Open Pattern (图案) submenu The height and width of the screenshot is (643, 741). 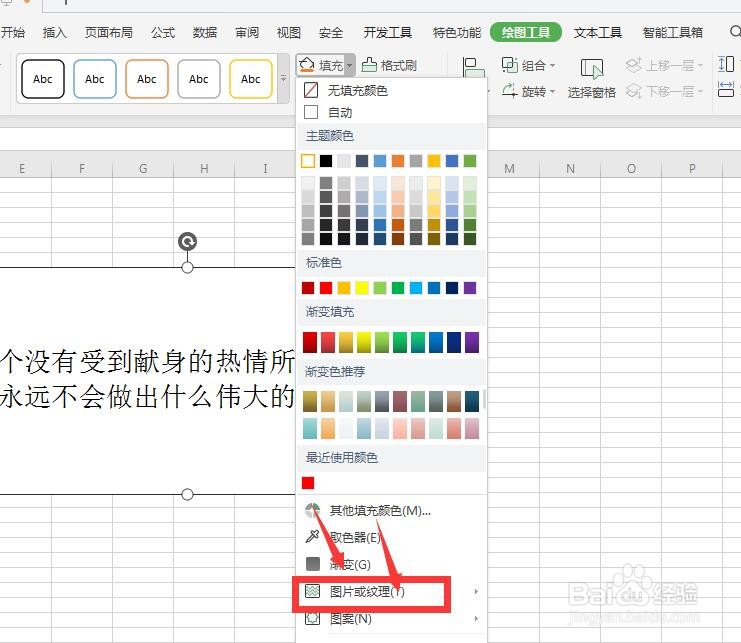[x=392, y=618]
